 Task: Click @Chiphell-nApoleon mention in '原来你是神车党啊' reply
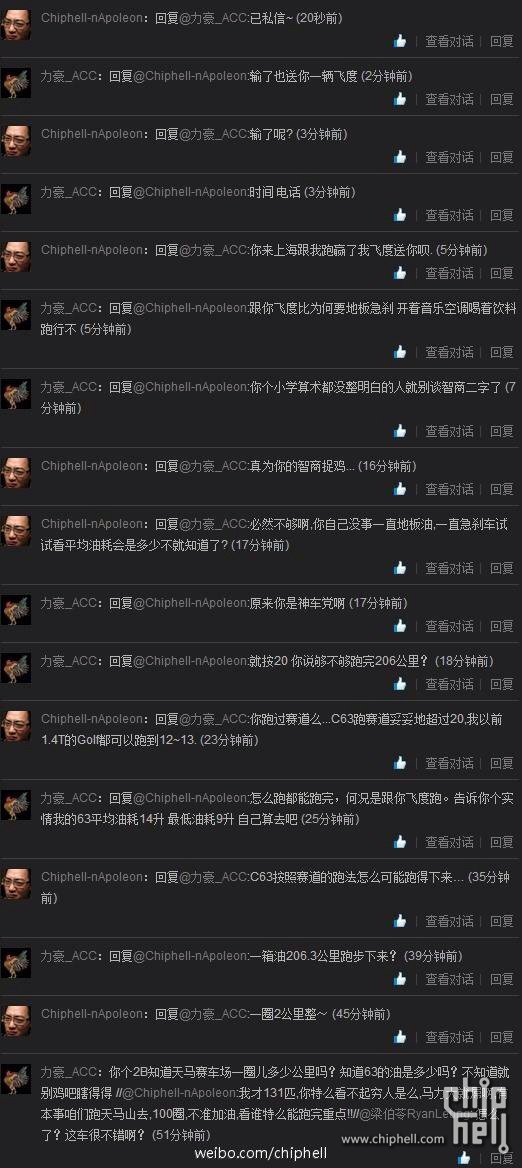[191, 603]
